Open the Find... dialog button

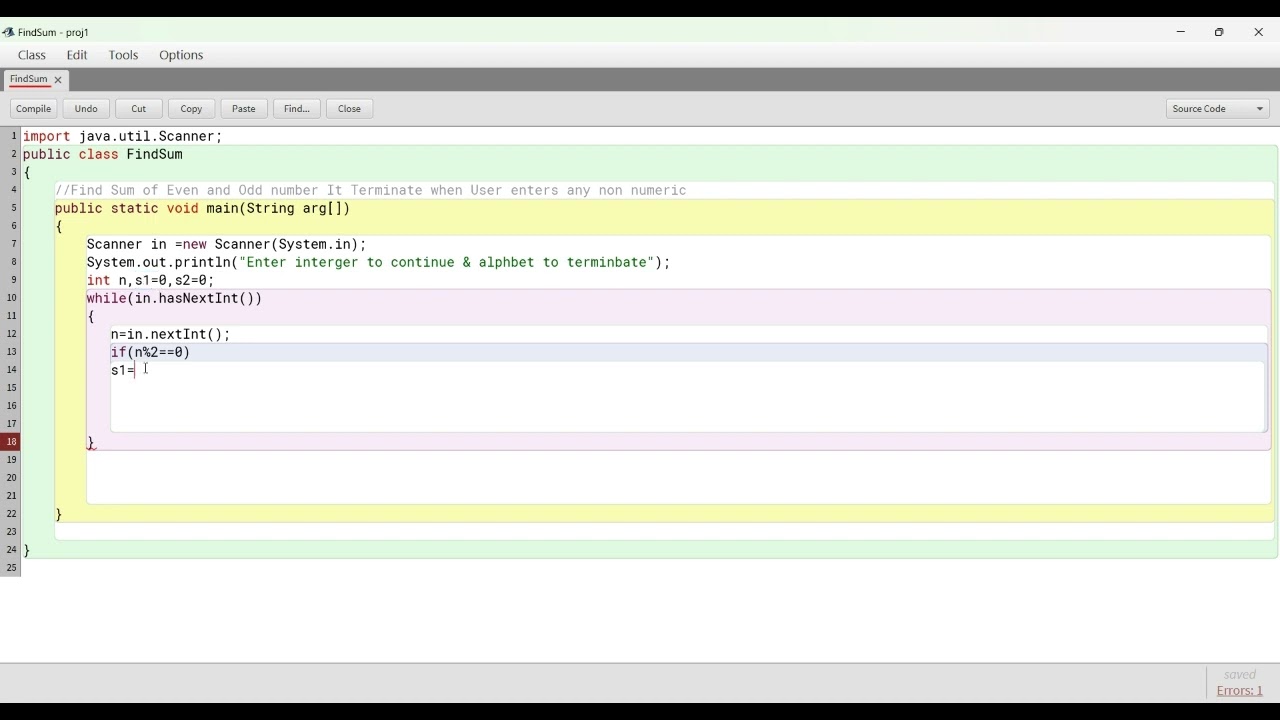297,109
